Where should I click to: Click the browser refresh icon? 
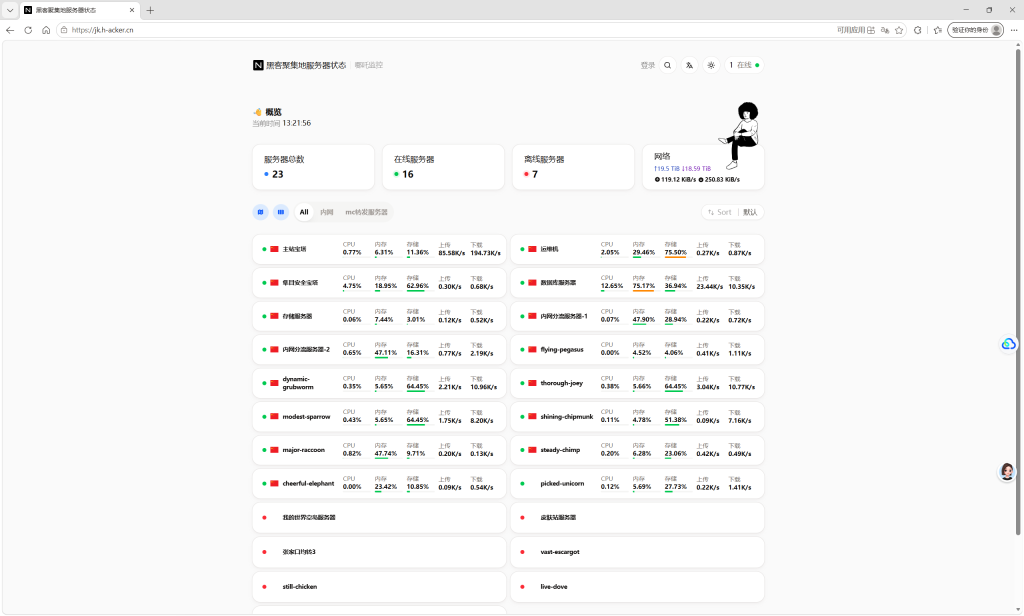28,30
